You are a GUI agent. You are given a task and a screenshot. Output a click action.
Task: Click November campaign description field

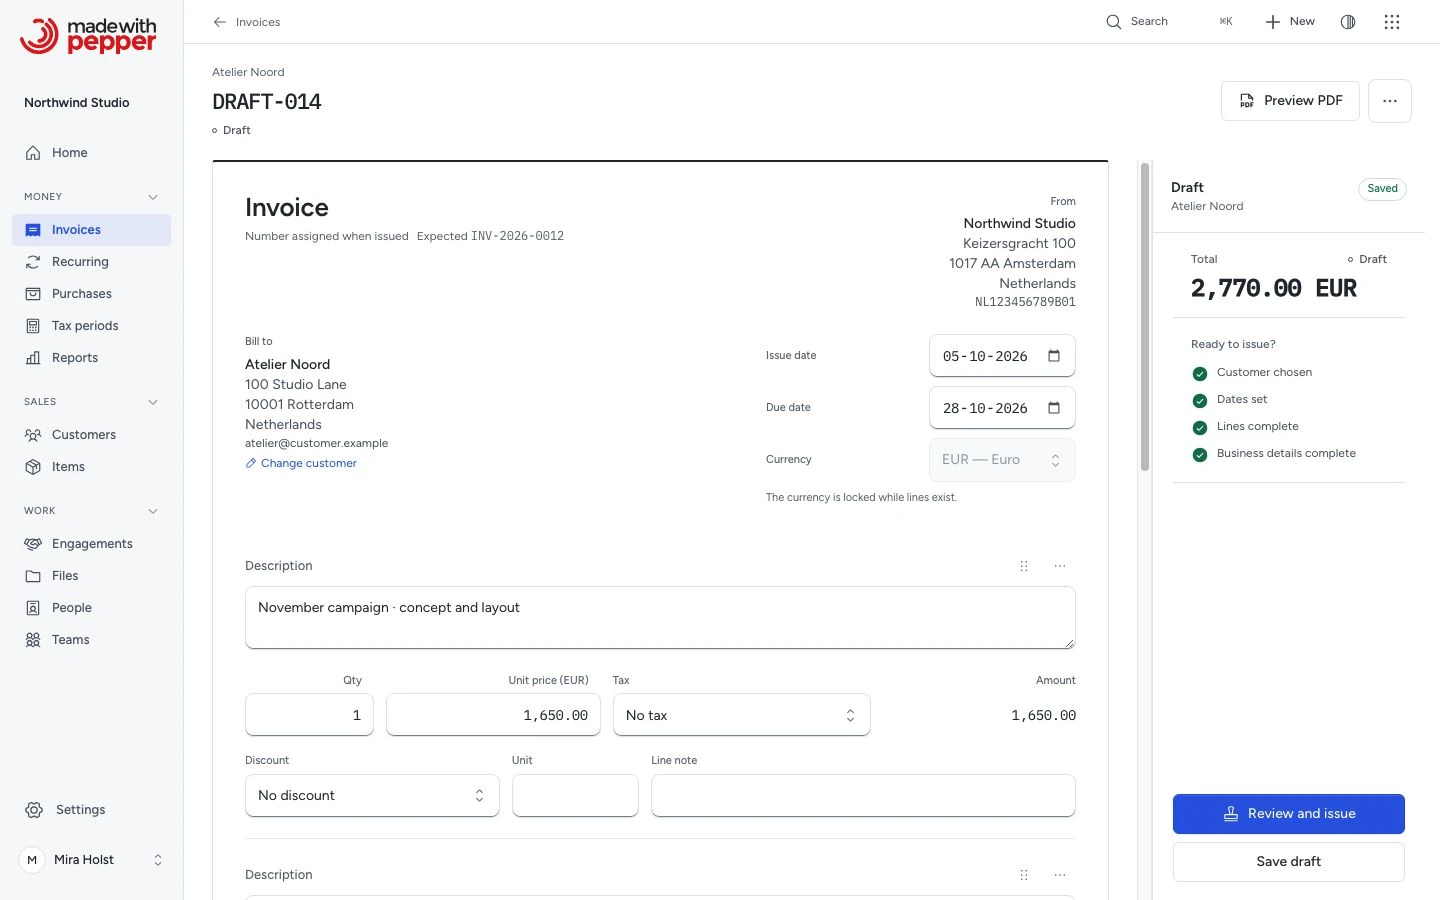tap(660, 617)
